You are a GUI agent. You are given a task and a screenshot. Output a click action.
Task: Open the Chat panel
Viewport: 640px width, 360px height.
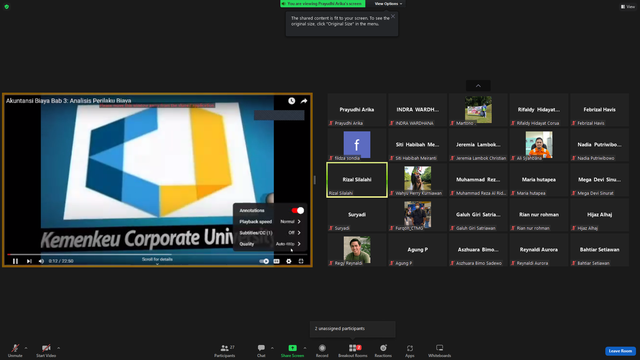pyautogui.click(x=261, y=350)
